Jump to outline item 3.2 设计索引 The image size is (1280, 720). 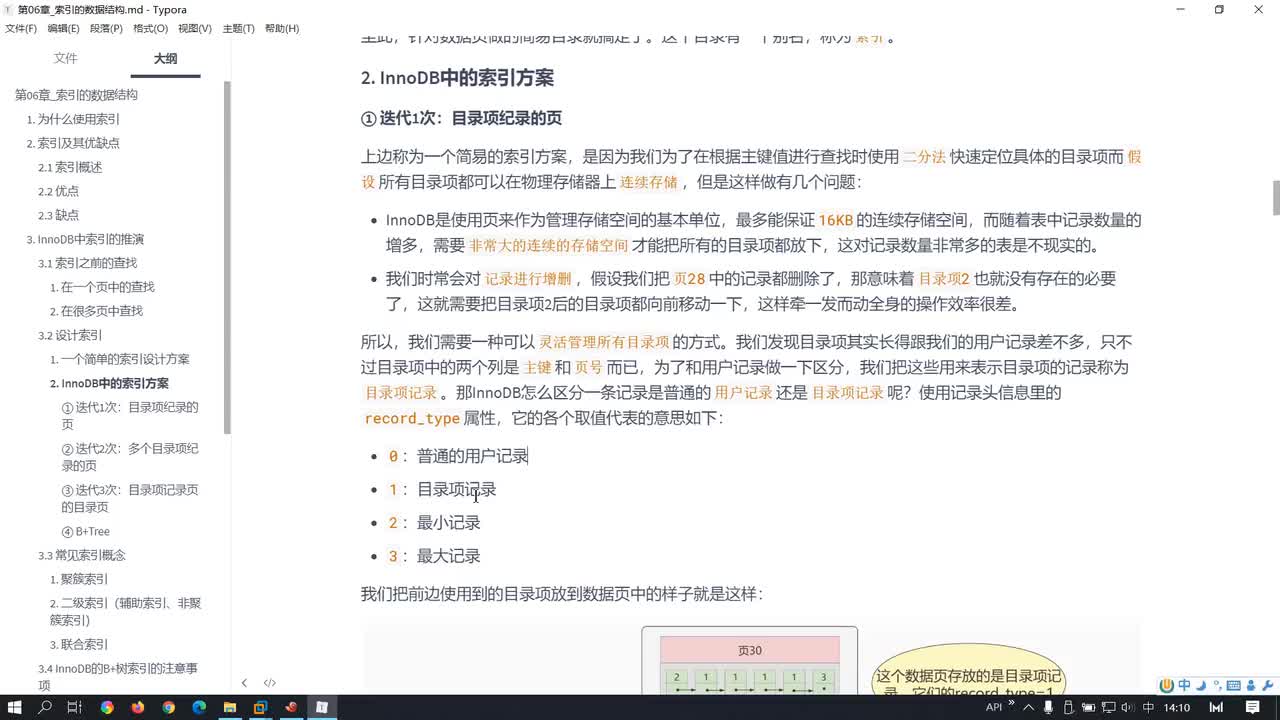pos(70,335)
